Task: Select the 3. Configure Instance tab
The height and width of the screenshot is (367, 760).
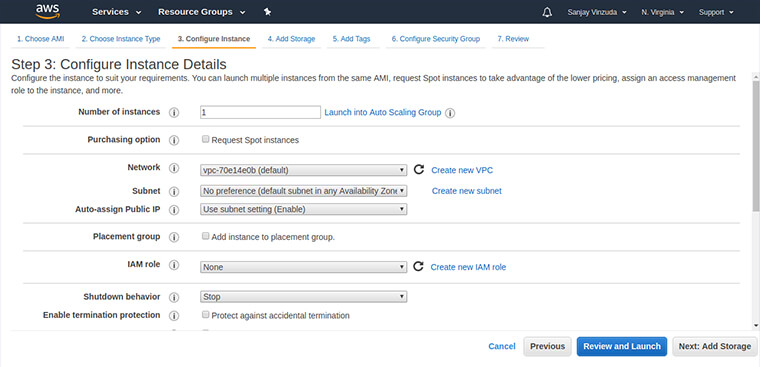Action: 214,39
